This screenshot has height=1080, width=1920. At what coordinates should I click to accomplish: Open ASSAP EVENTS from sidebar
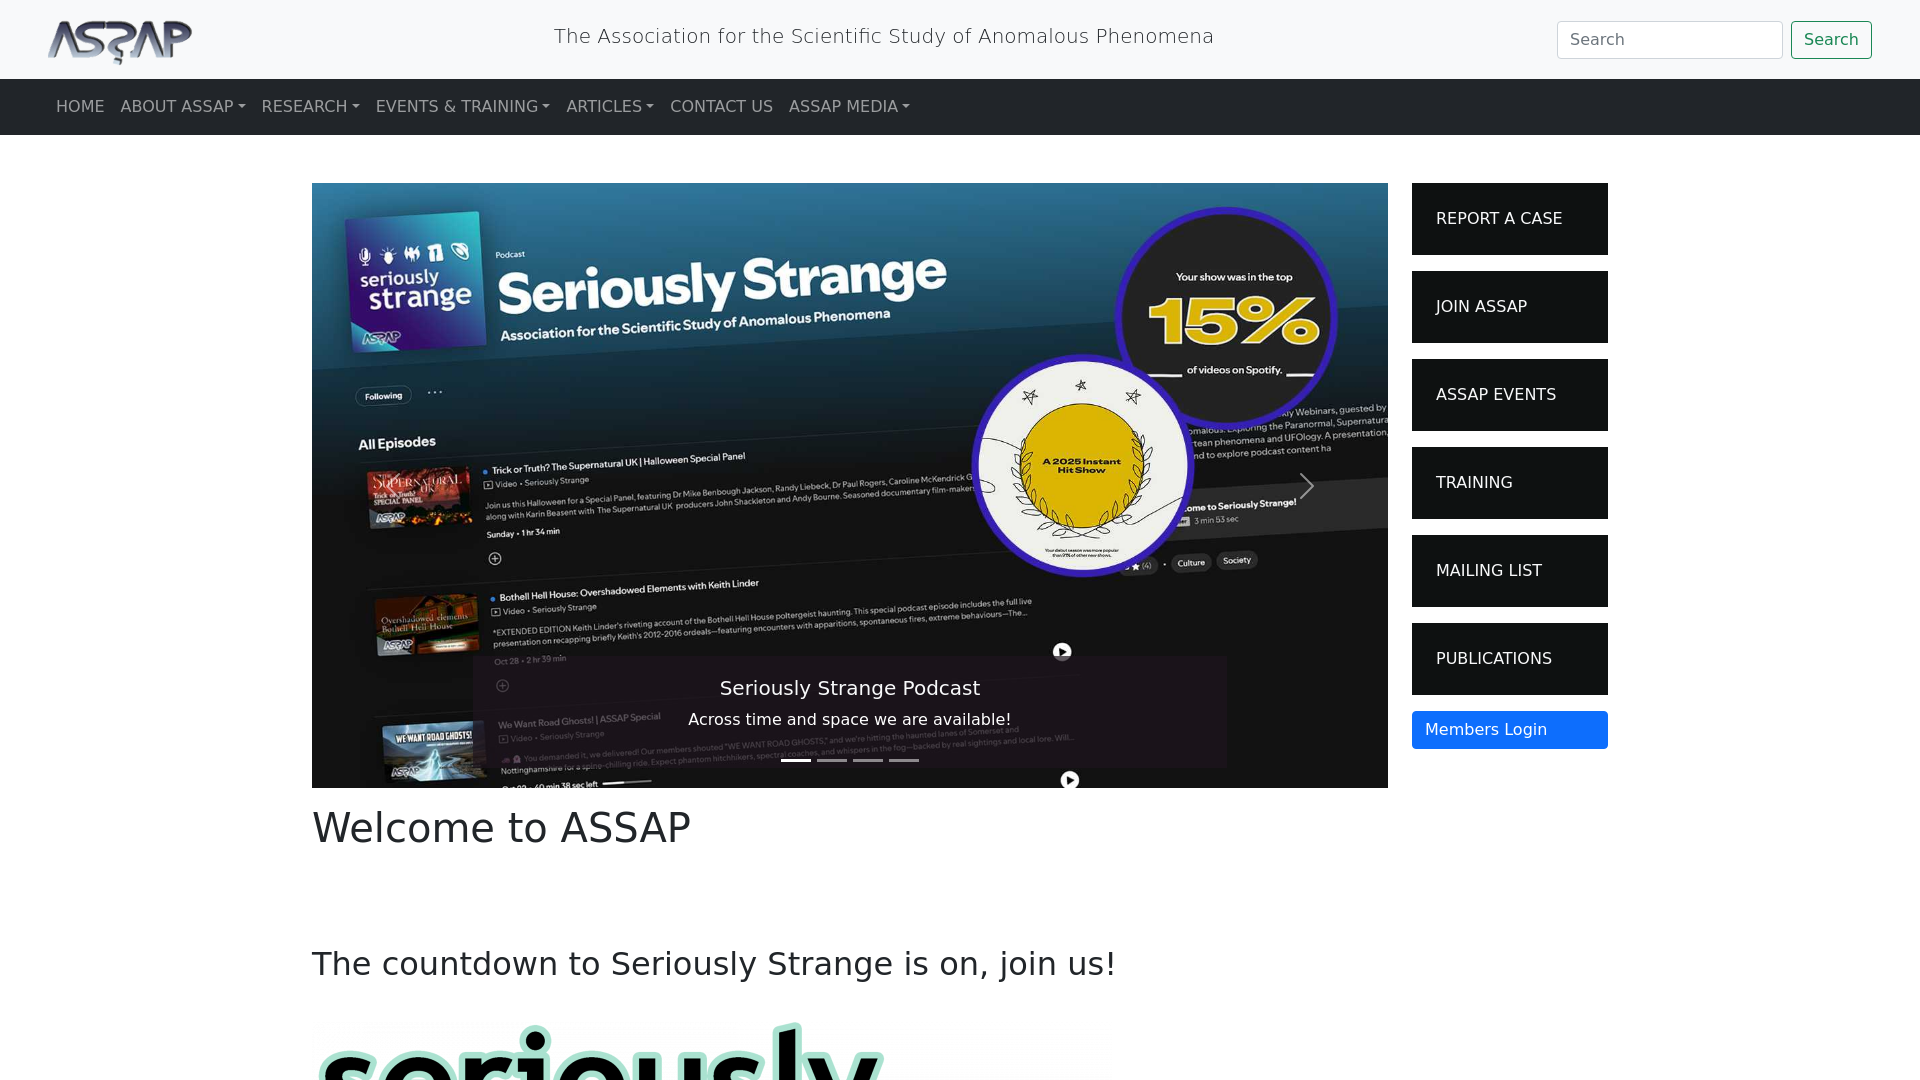coord(1510,395)
